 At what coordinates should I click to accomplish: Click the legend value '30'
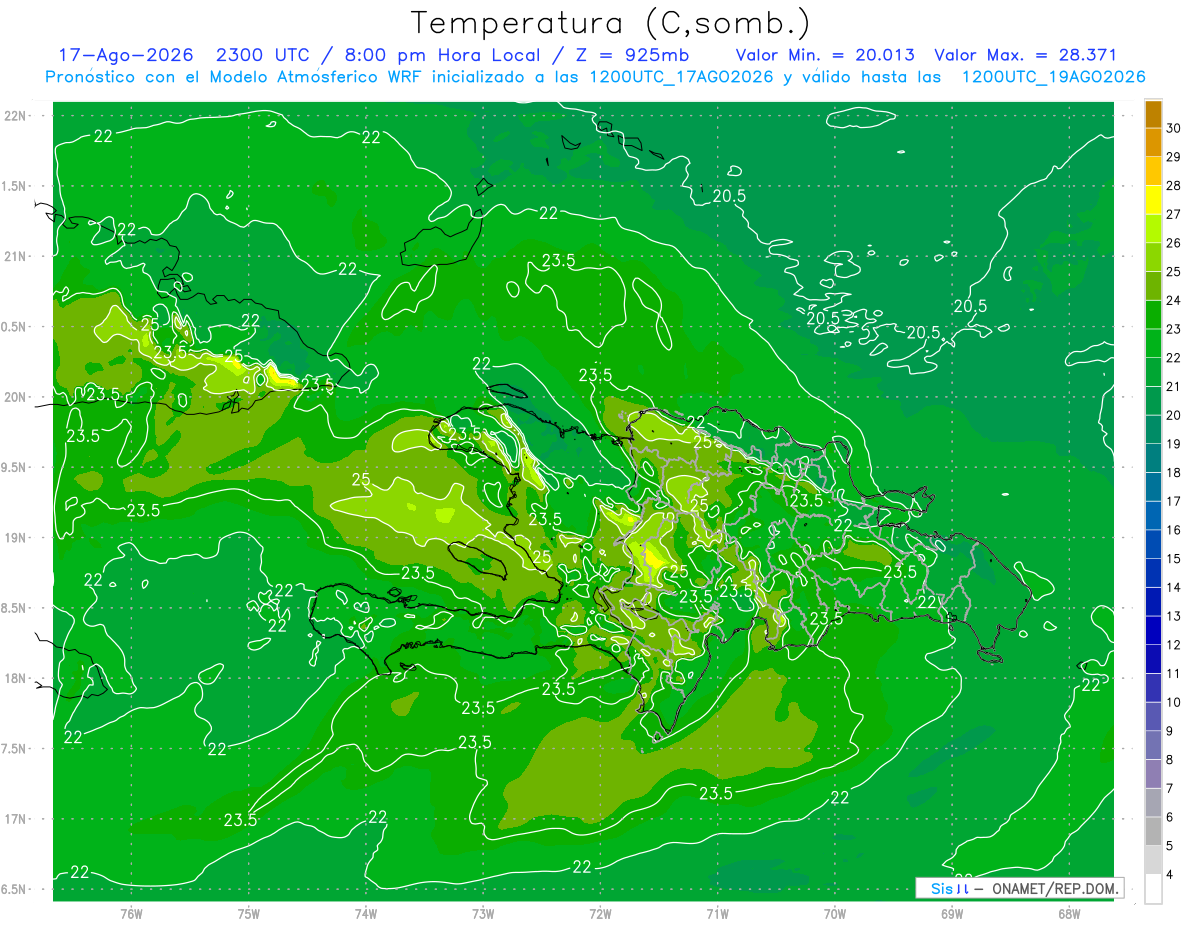click(1175, 128)
